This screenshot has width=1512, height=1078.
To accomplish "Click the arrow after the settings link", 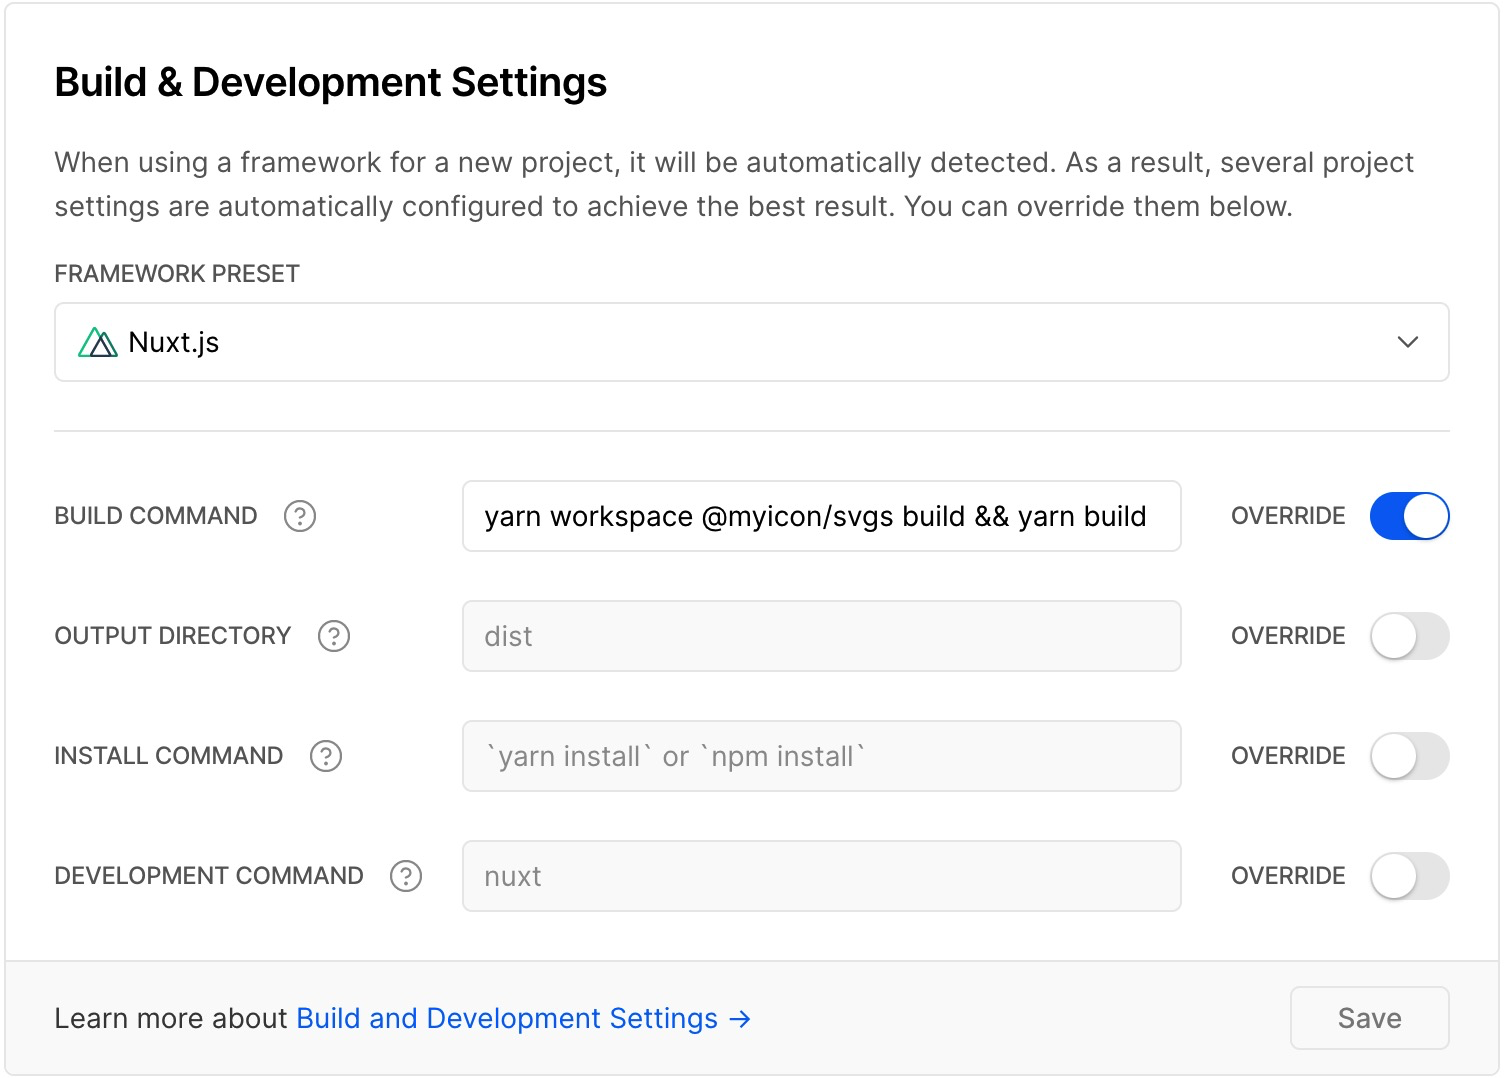I will pyautogui.click(x=740, y=1019).
